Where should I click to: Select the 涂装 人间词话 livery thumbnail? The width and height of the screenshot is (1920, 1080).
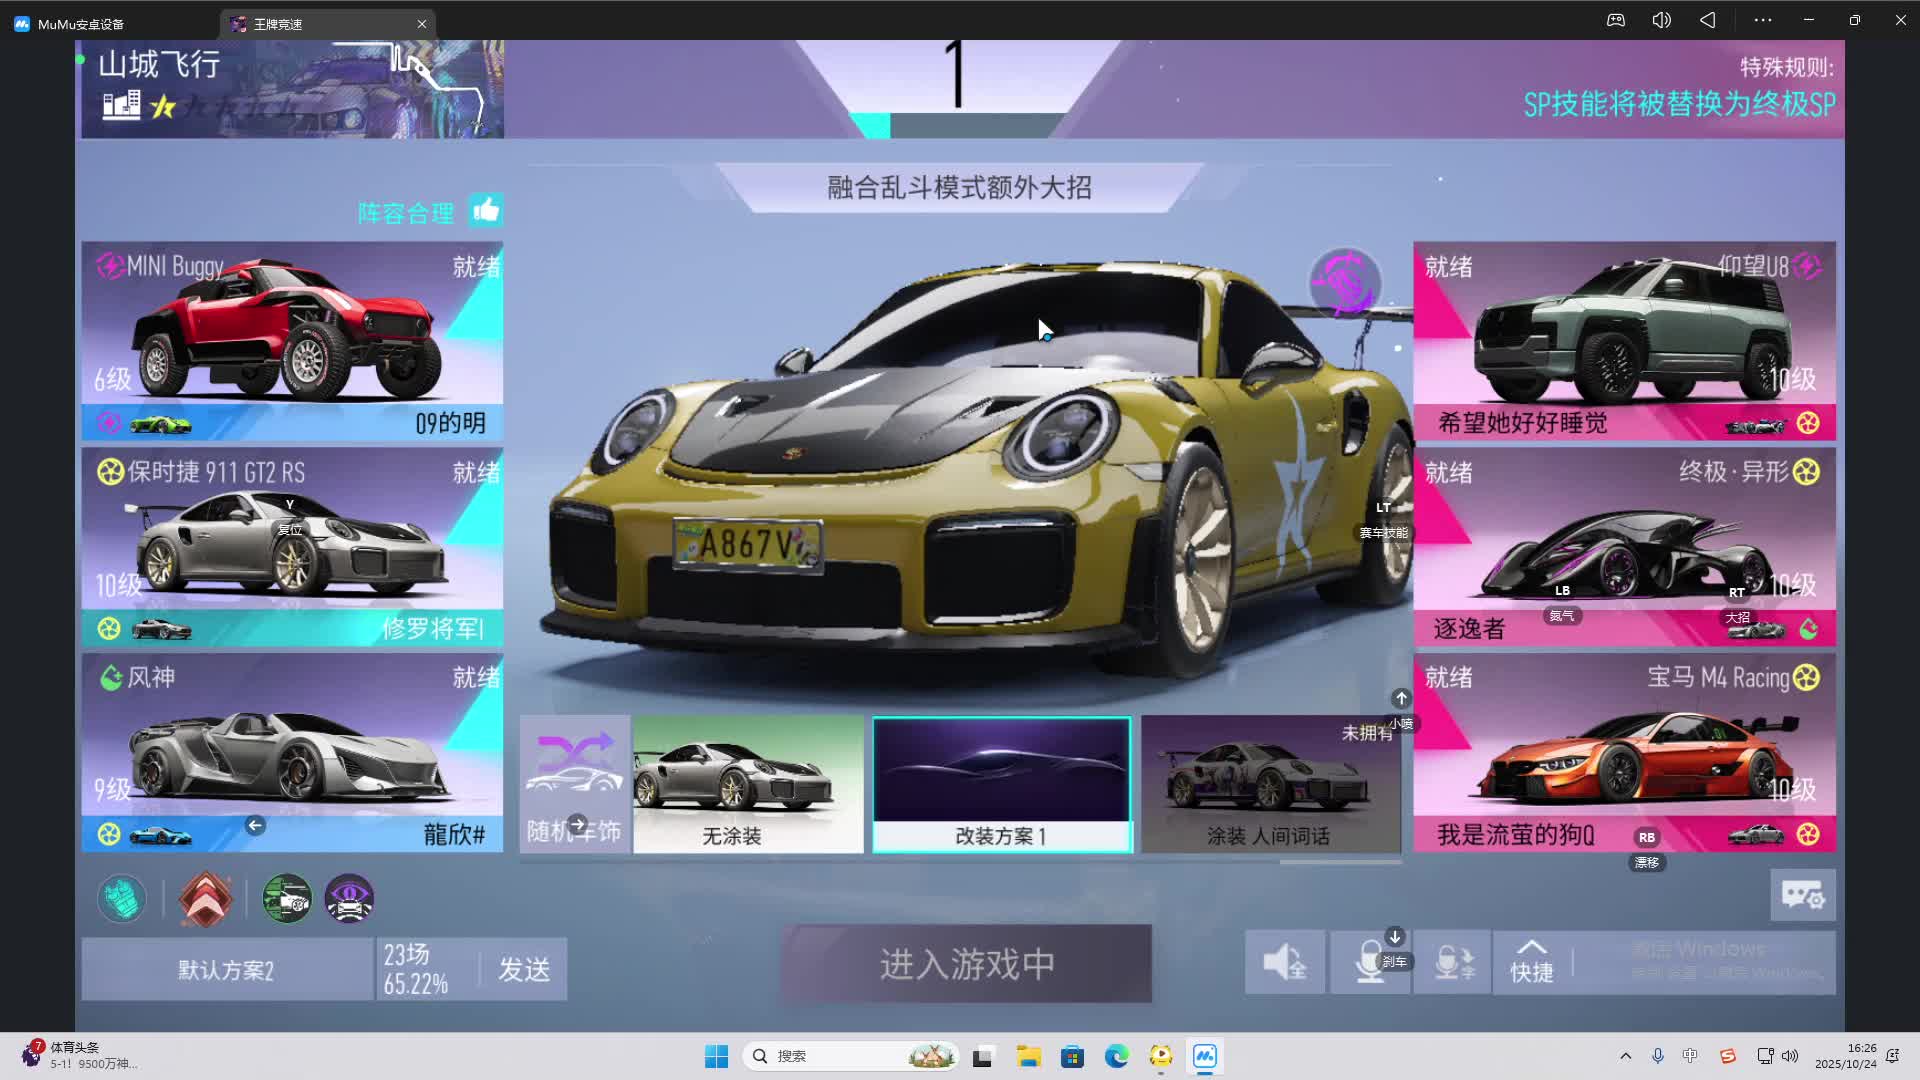[x=1269, y=784]
